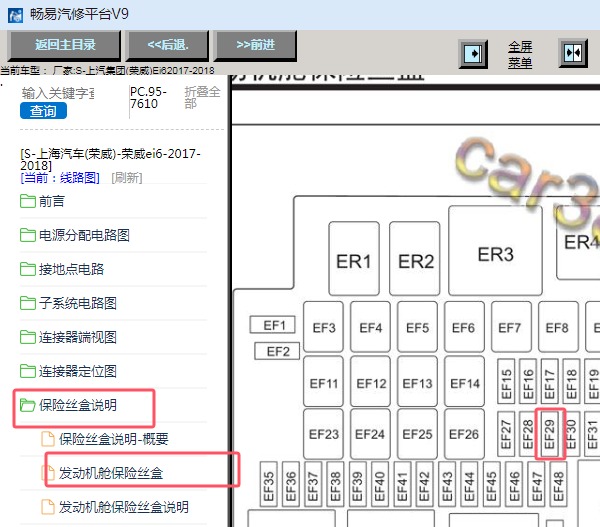Viewport: 600px width, 527px height.
Task: Focus the 输入关键字 search input field
Action: pyautogui.click(x=57, y=93)
